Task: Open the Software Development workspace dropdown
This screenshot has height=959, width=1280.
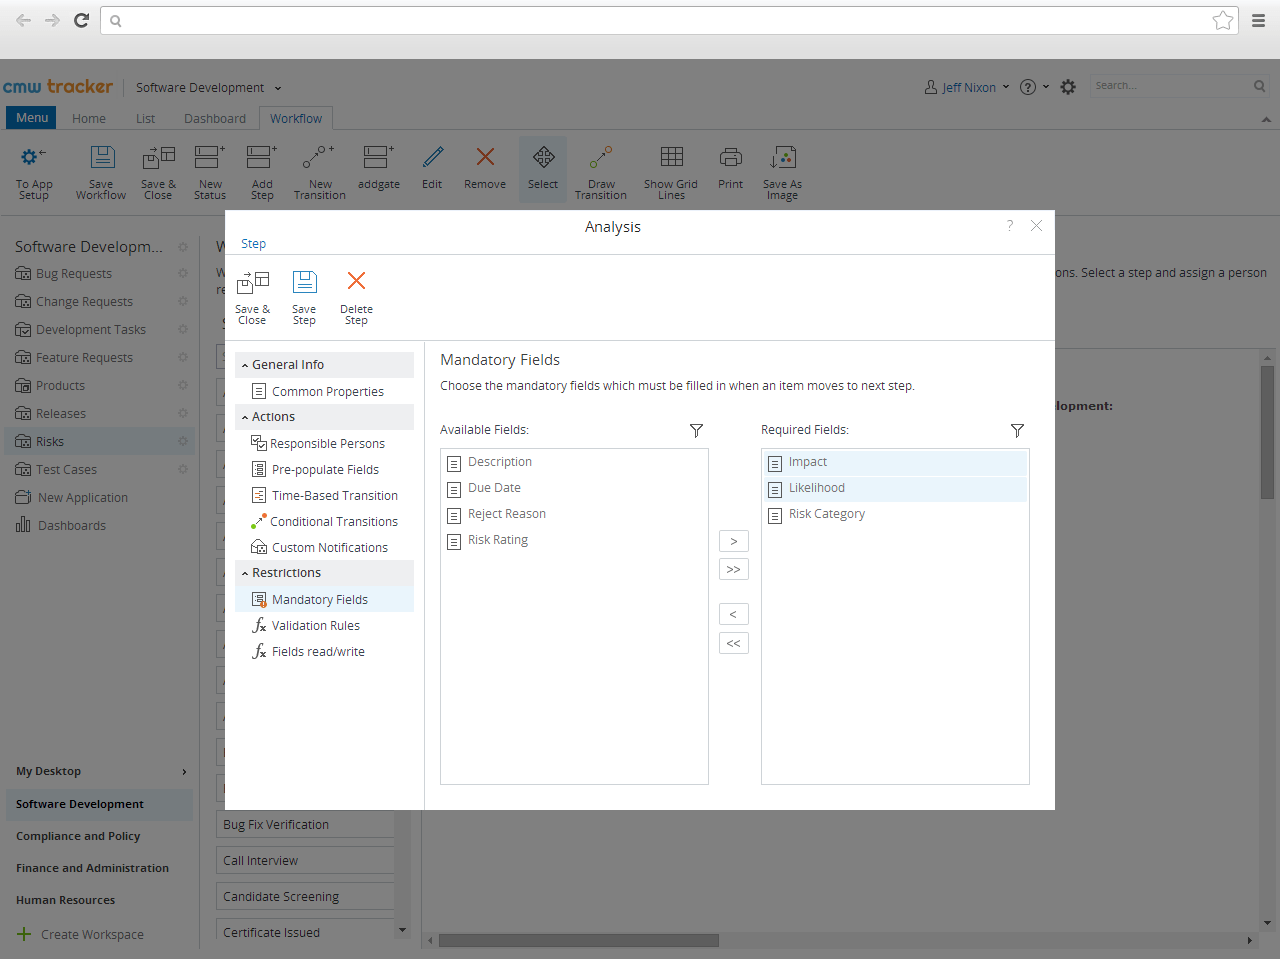Action: (x=208, y=87)
